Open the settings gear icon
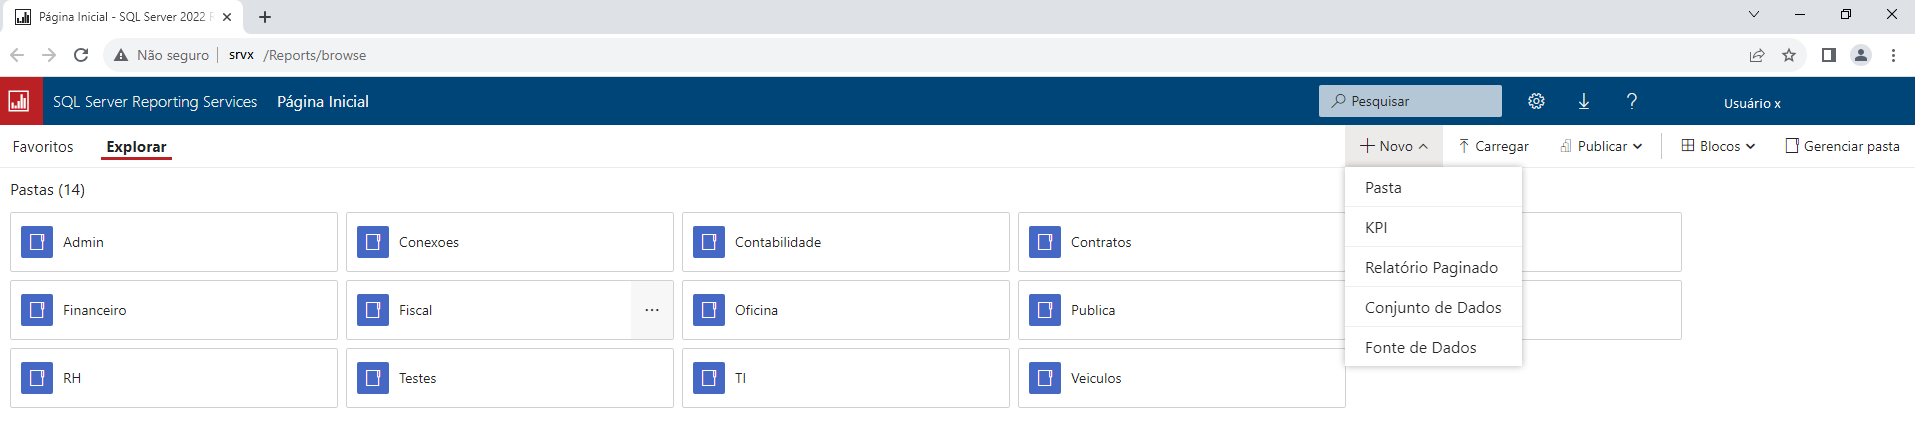 (1536, 101)
